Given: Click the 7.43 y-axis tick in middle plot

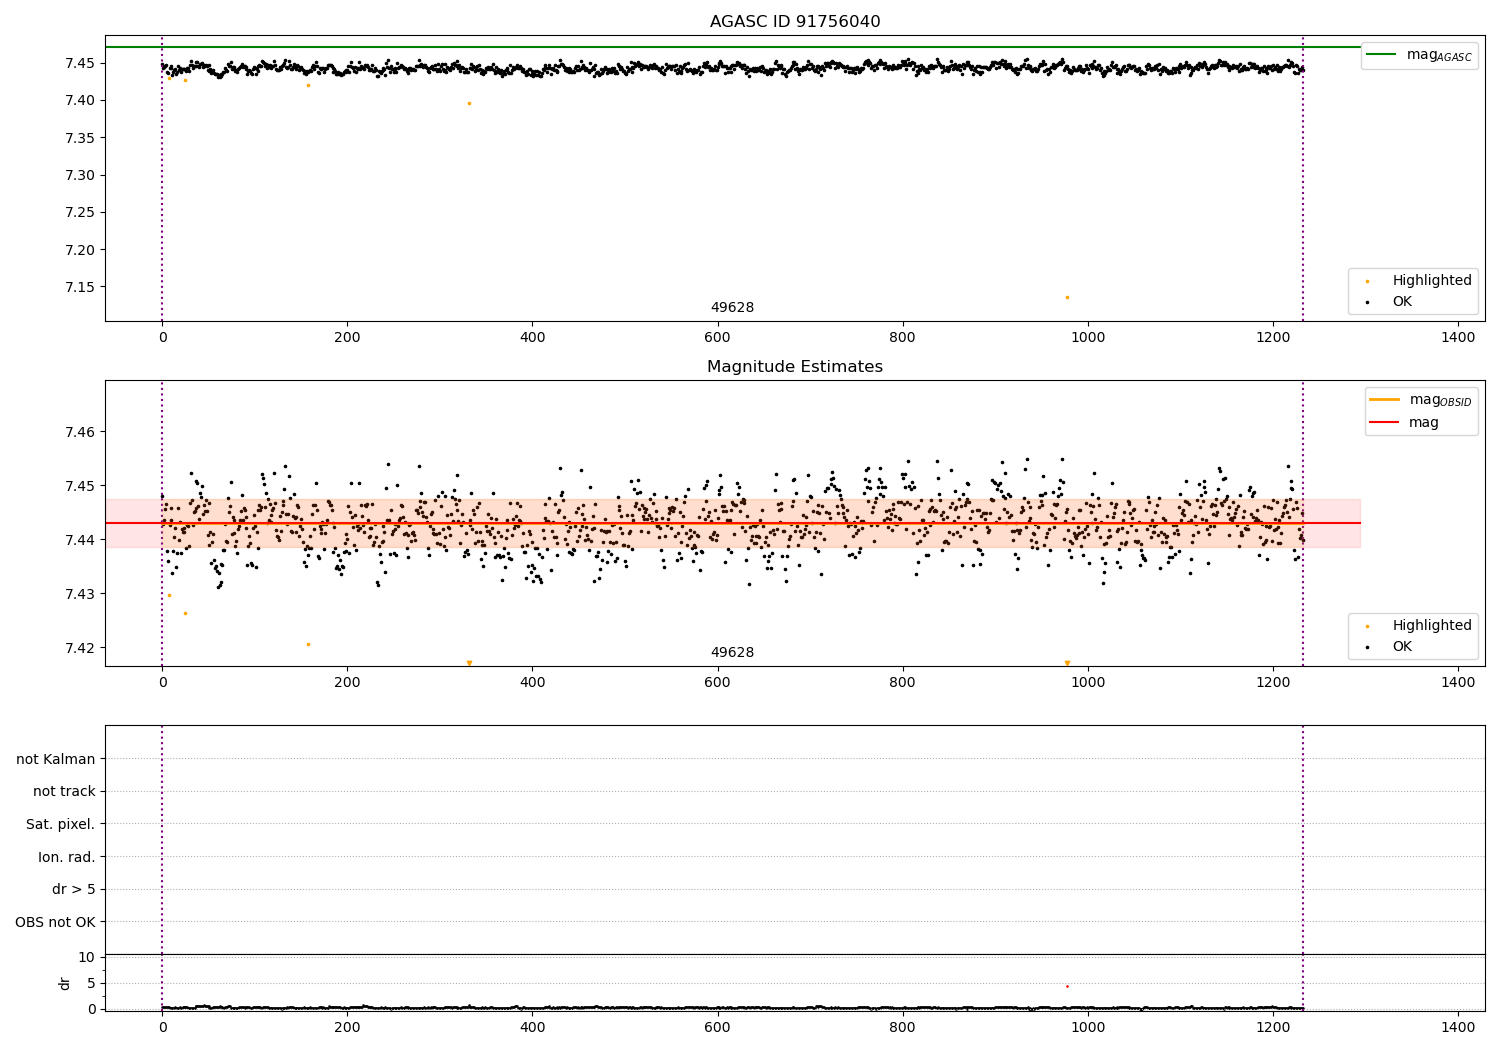Looking at the screenshot, I should (79, 594).
